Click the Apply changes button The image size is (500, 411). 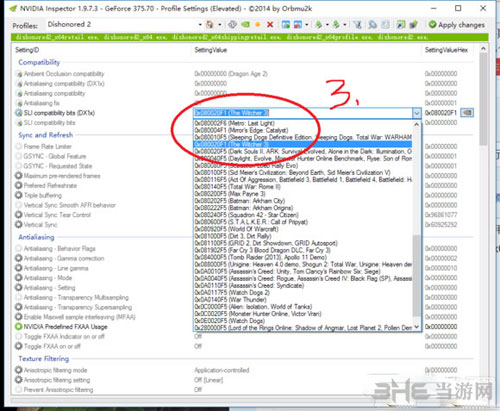[457, 25]
